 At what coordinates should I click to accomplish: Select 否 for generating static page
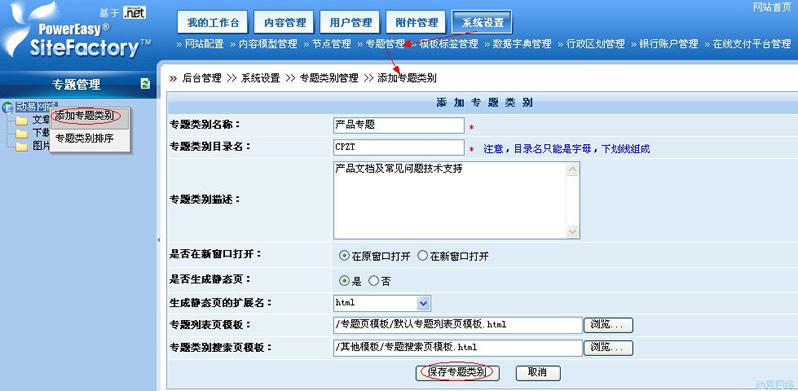[x=374, y=281]
